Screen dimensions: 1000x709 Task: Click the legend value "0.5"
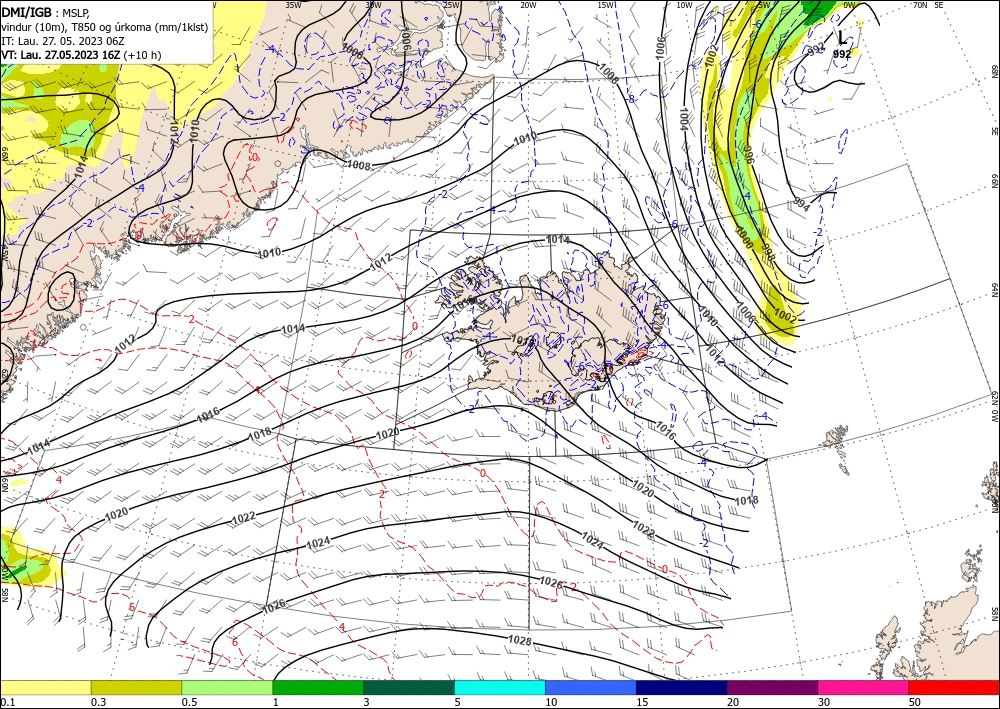pyautogui.click(x=189, y=702)
